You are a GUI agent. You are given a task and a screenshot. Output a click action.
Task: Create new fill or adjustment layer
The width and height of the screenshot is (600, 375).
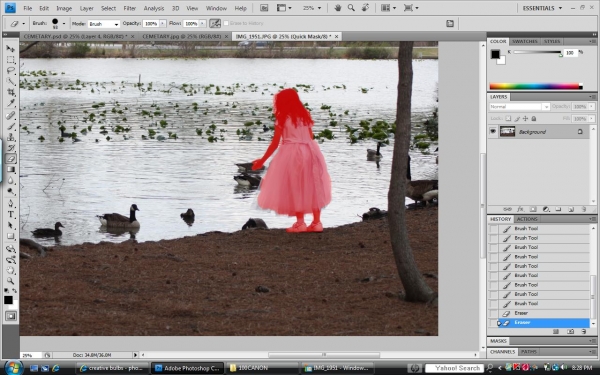[546, 209]
